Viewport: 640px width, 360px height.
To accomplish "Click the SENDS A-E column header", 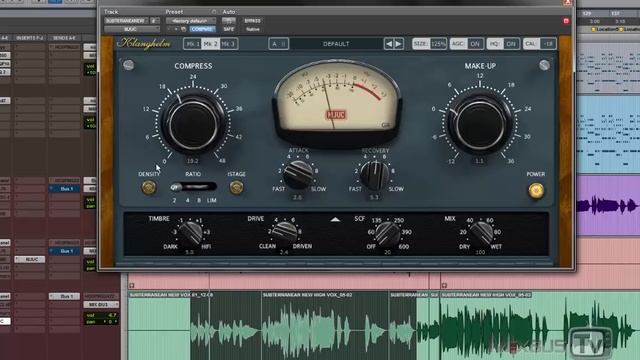I will [x=64, y=38].
